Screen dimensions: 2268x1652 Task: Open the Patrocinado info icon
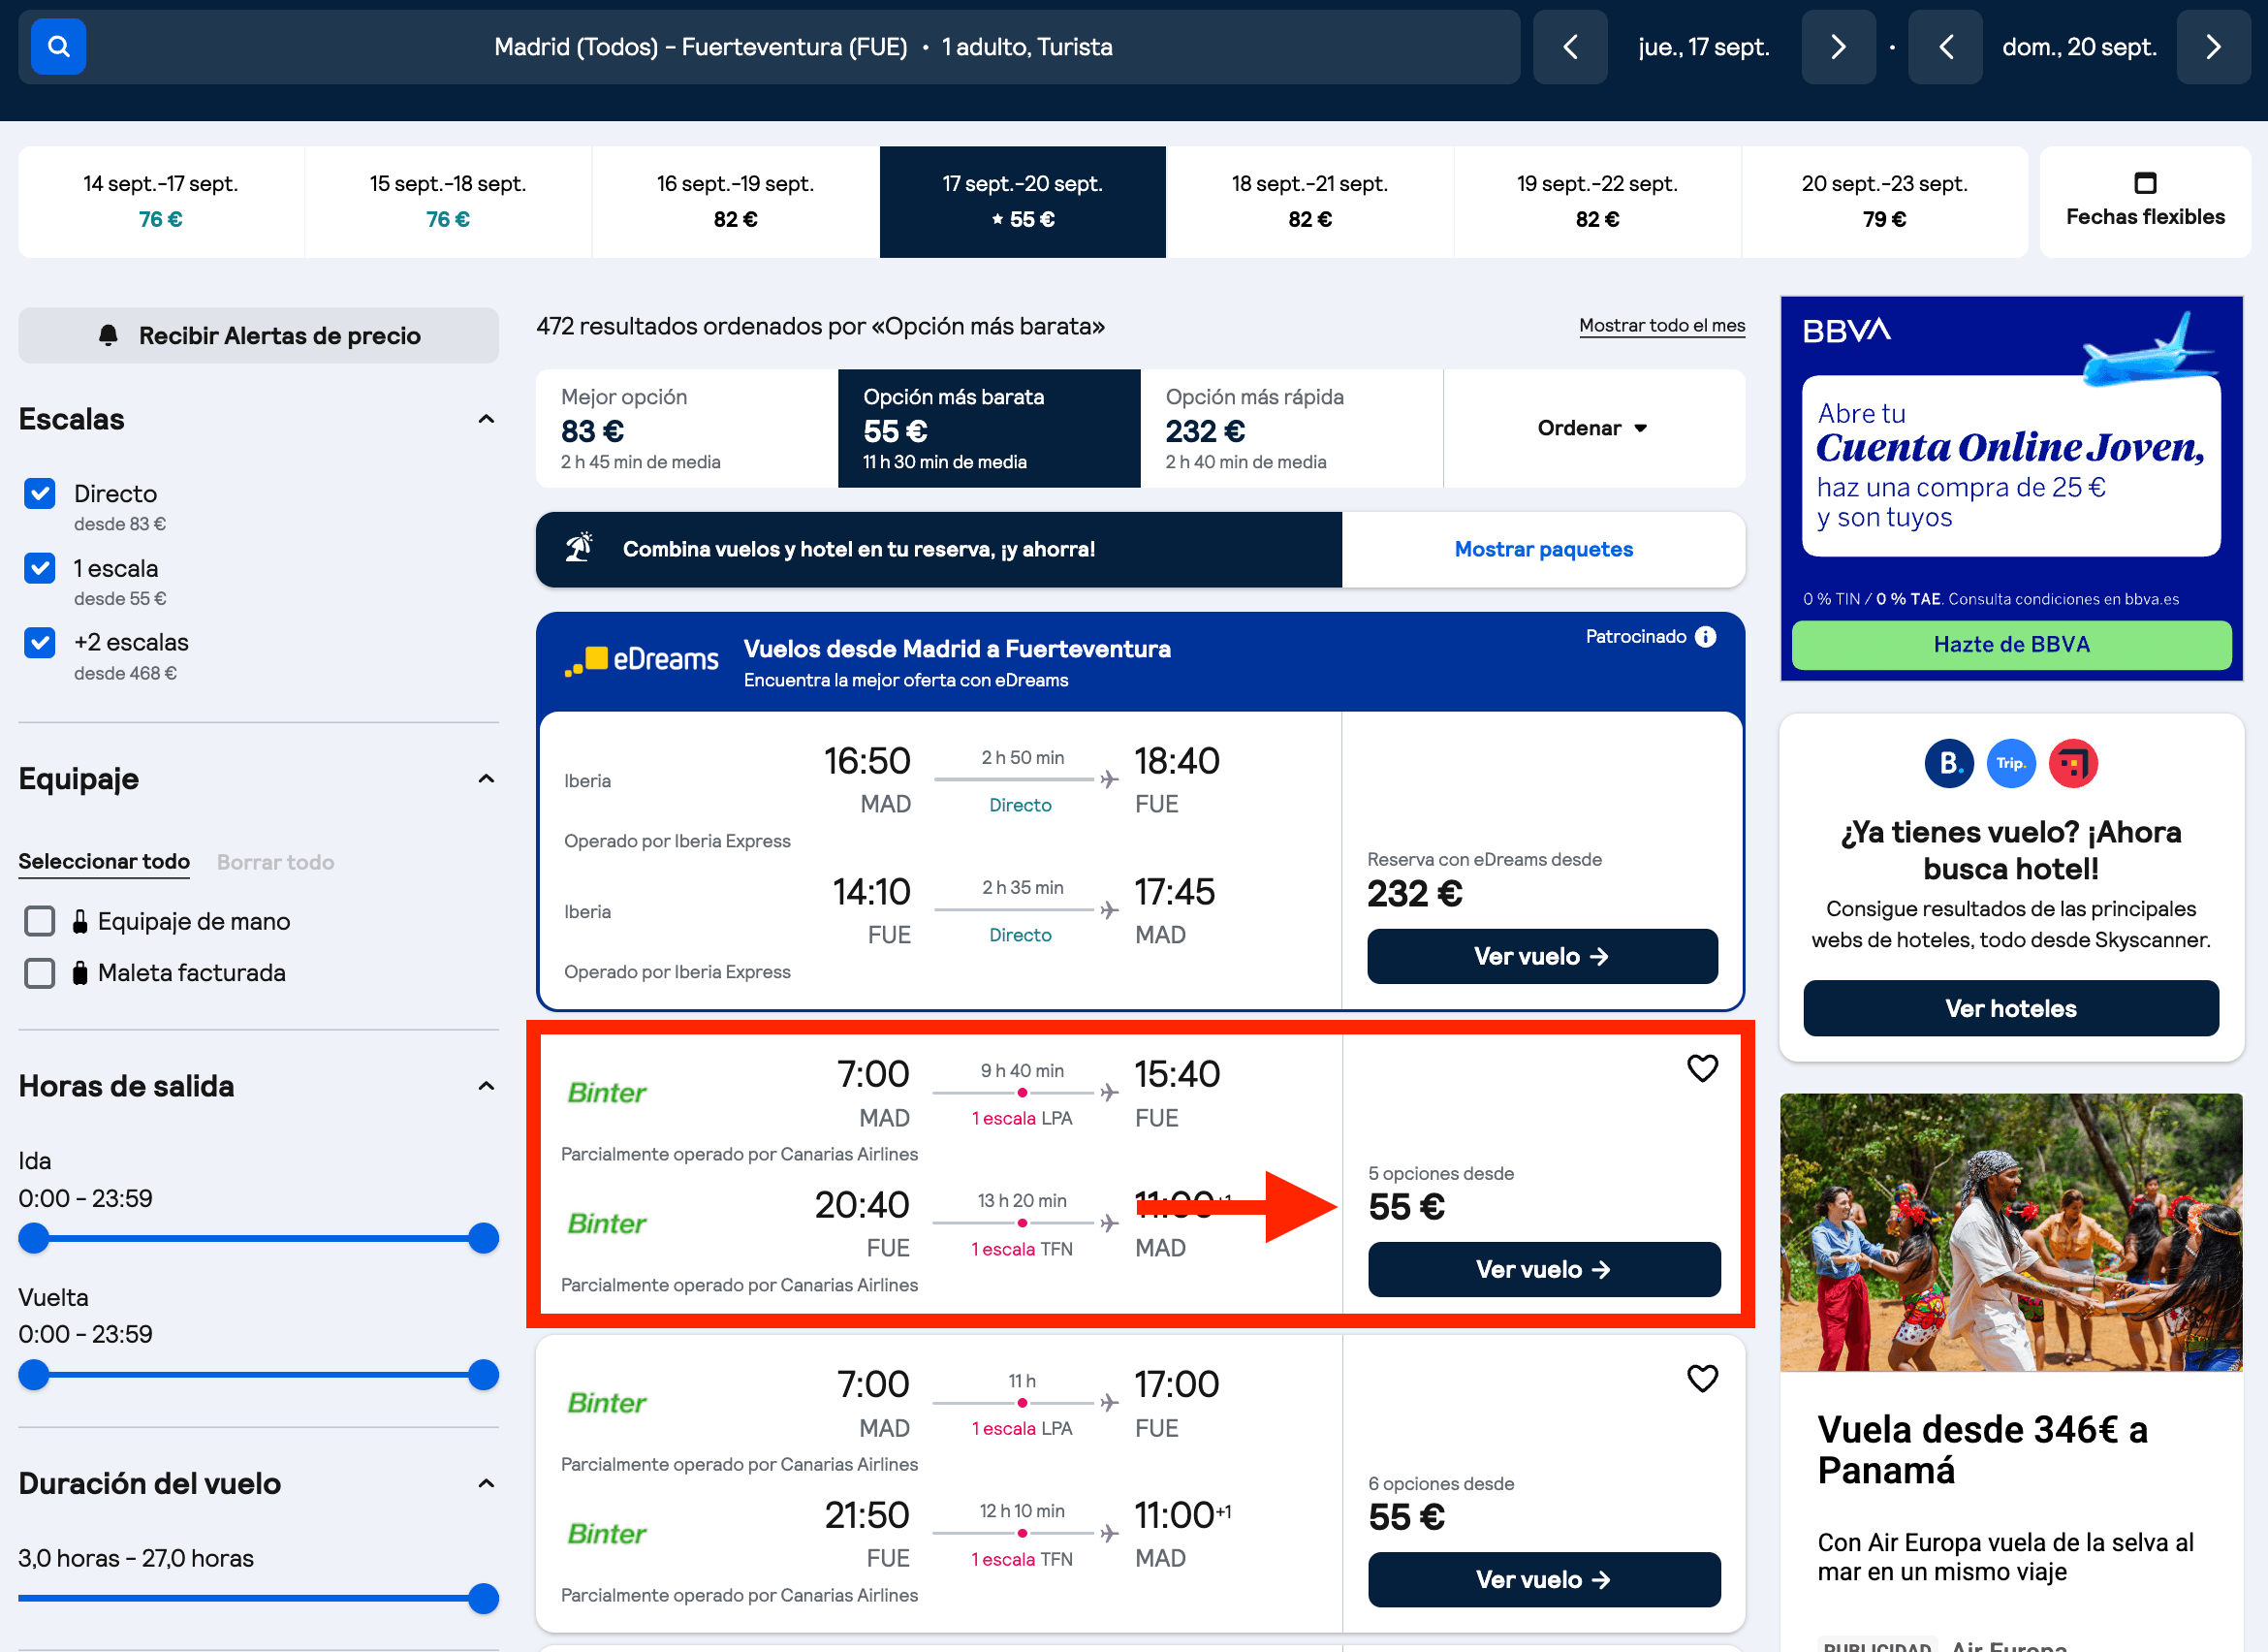pos(1706,637)
